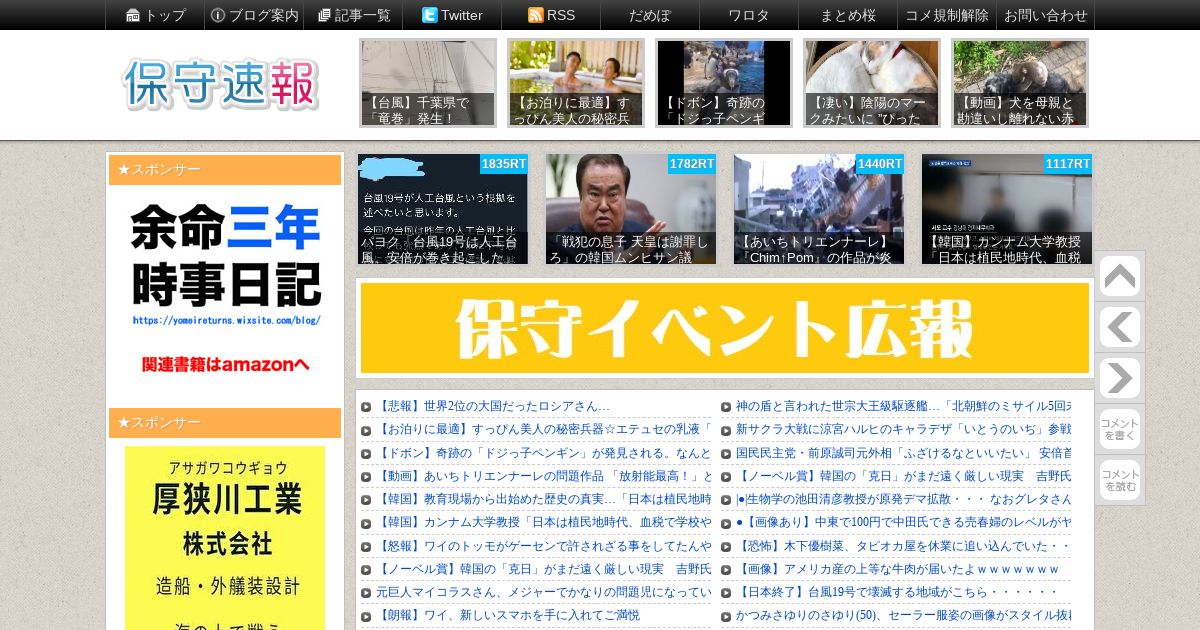Open the コメ規制解除 menu item
1200x630 pixels.
click(x=946, y=15)
